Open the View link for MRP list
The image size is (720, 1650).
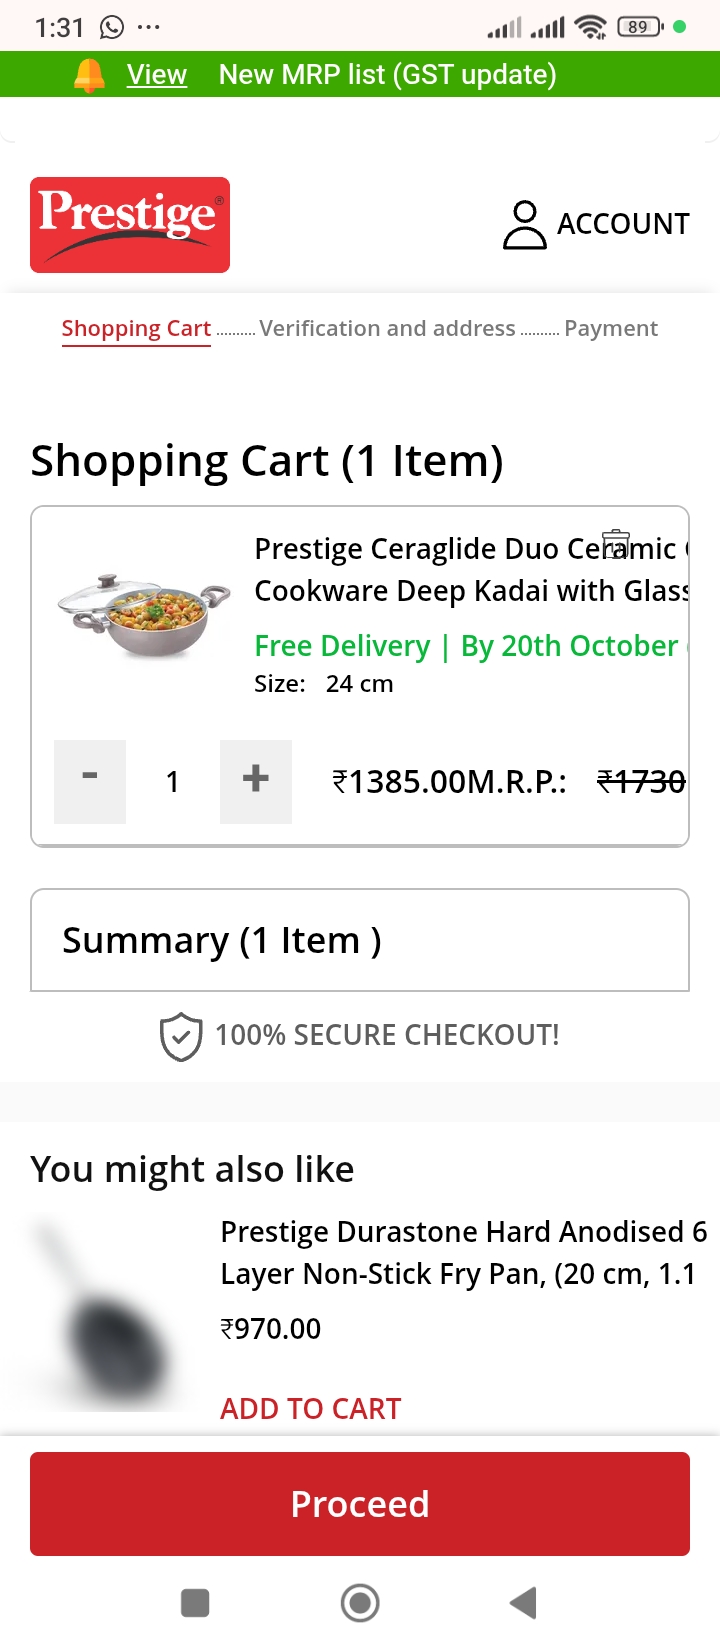(x=157, y=75)
